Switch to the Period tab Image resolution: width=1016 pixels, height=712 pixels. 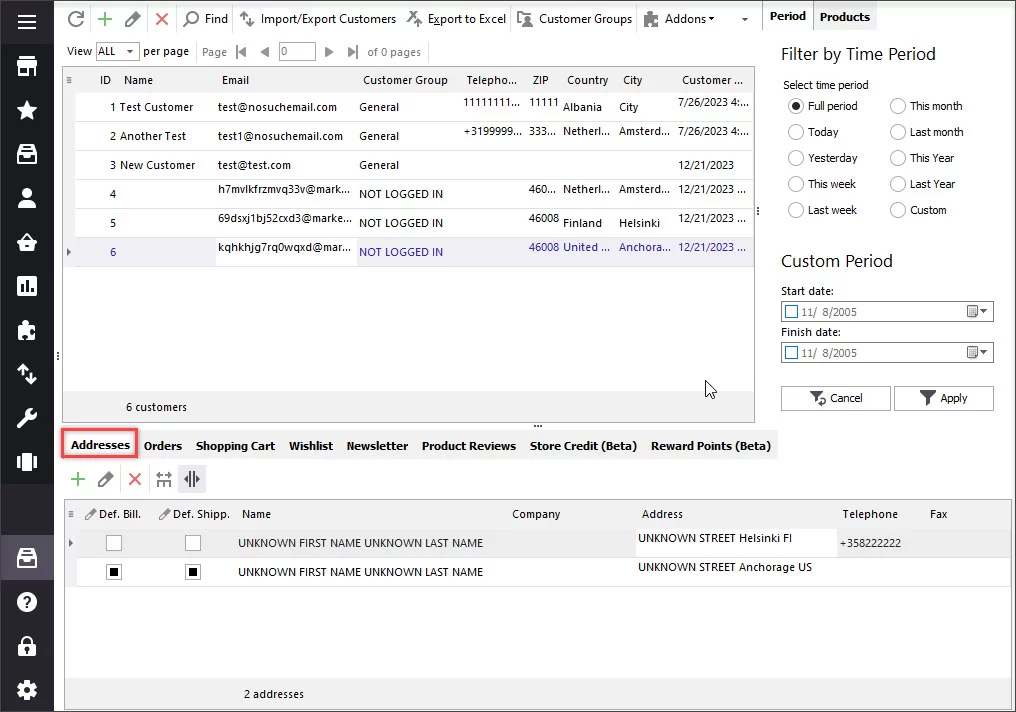(x=788, y=16)
